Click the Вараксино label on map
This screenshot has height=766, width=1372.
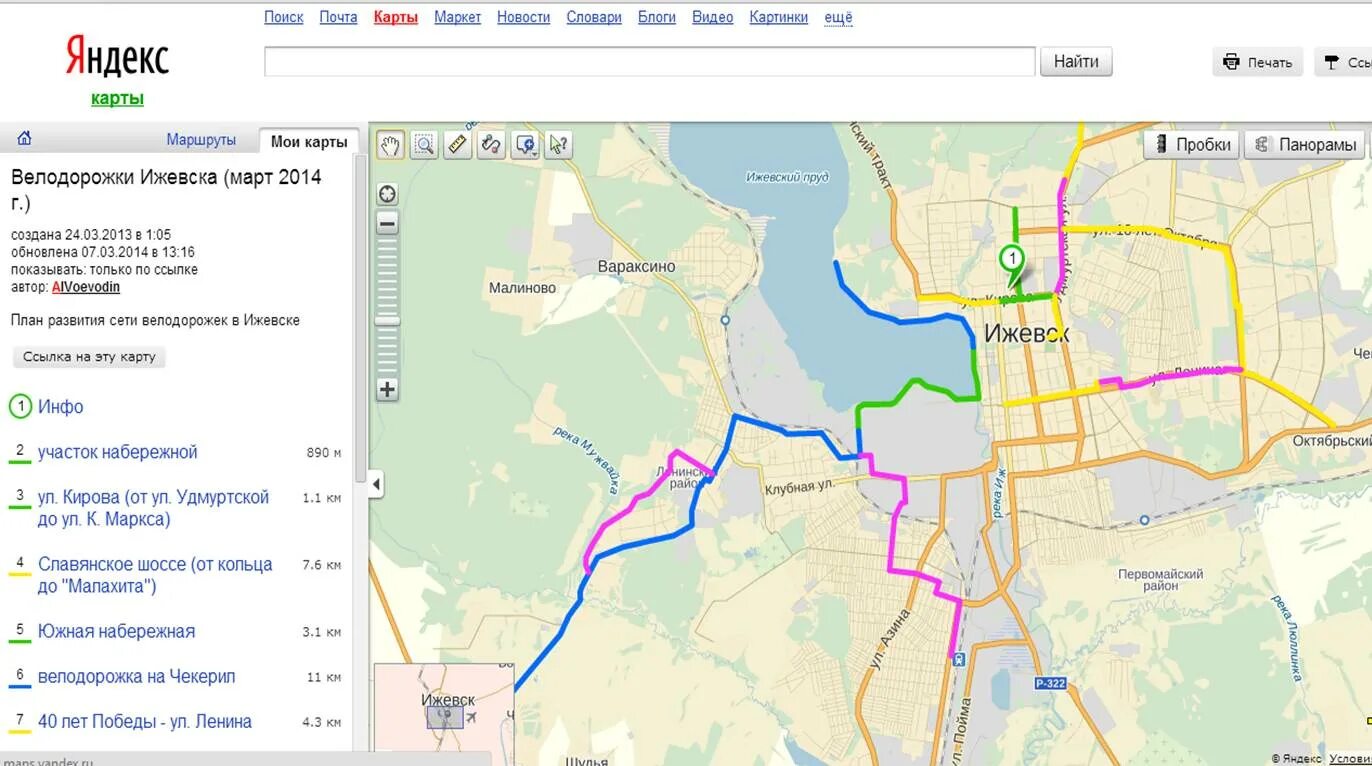coord(637,267)
